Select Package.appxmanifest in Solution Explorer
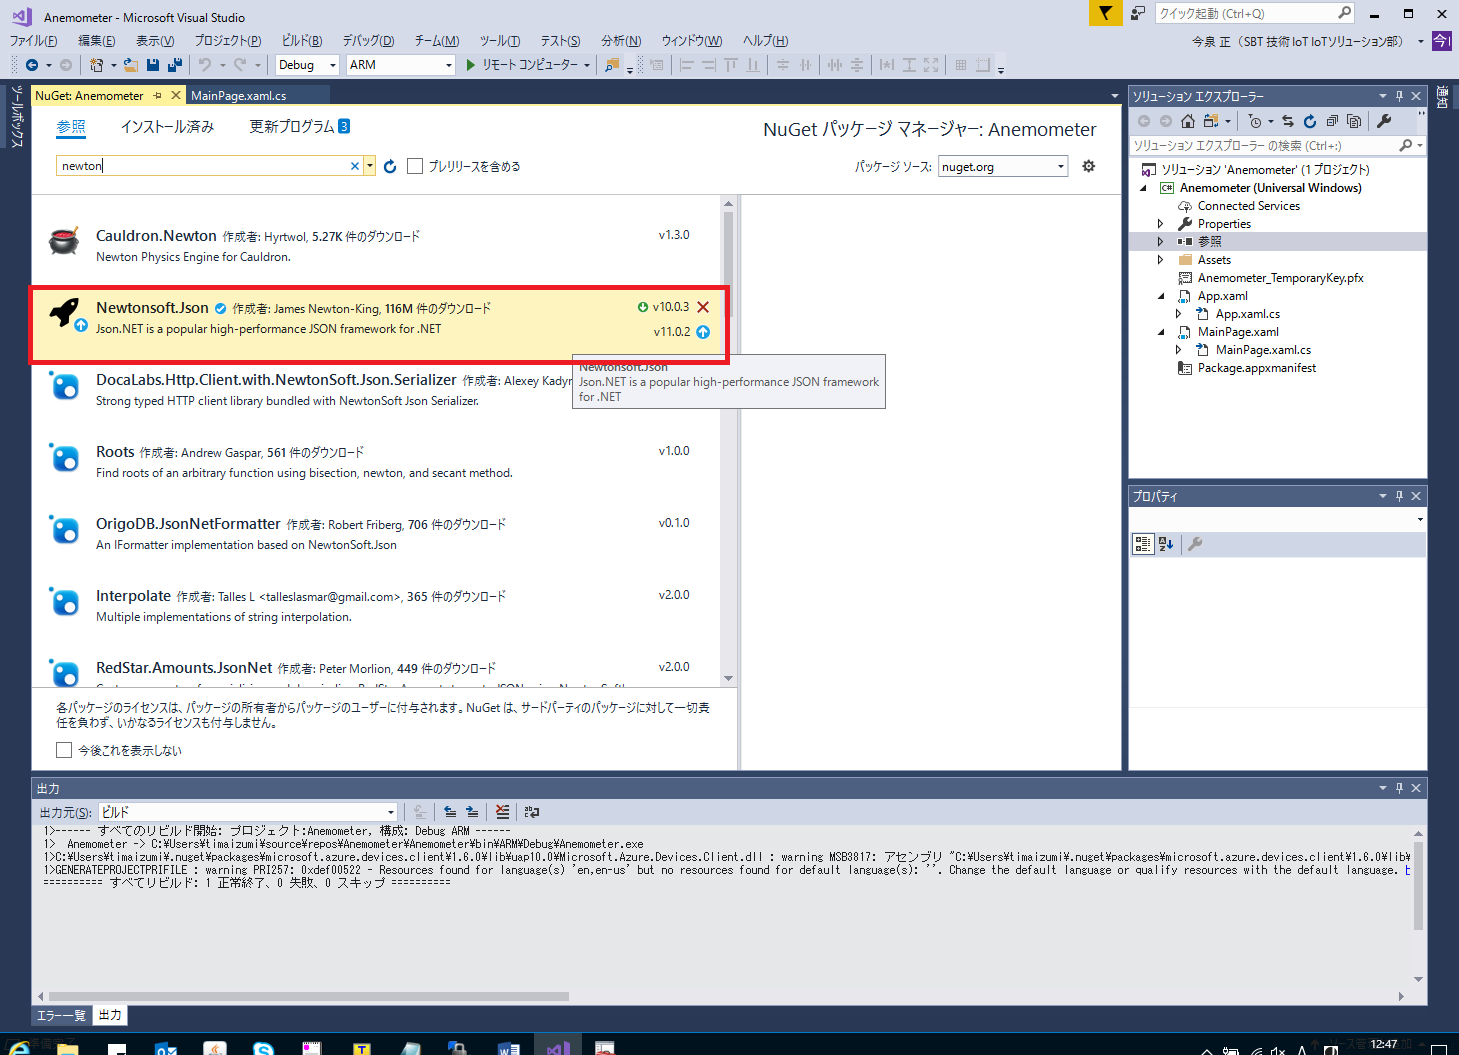This screenshot has height=1055, width=1459. pos(1256,368)
